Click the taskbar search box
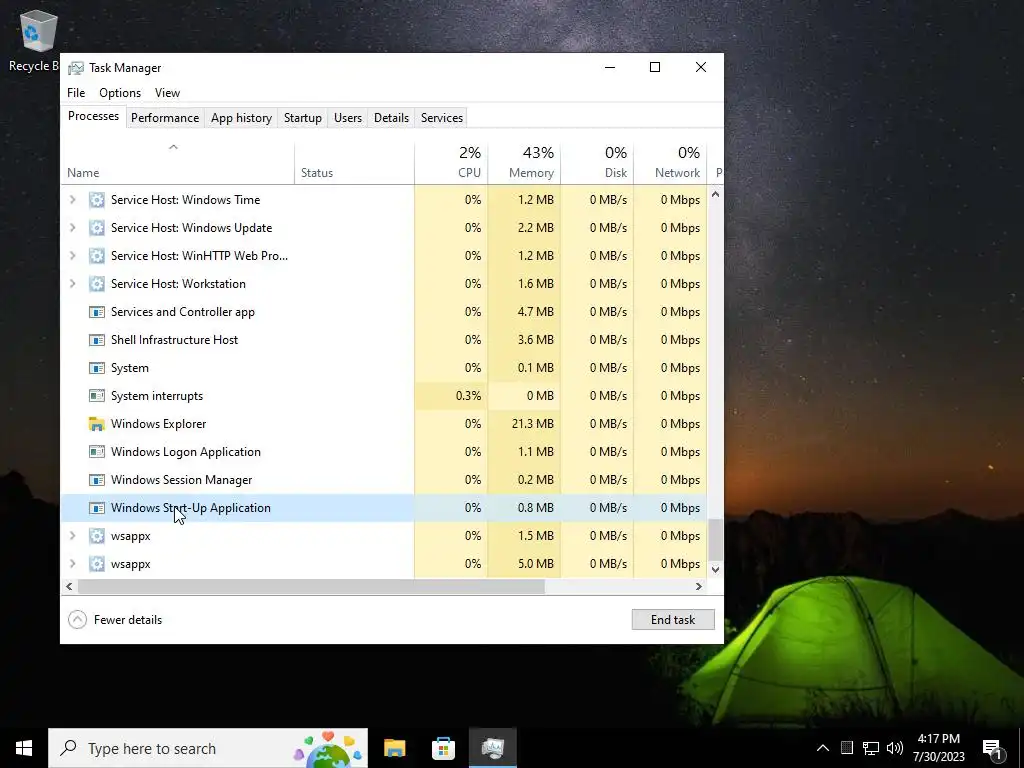Screen dimensions: 1024x768 click(x=208, y=748)
